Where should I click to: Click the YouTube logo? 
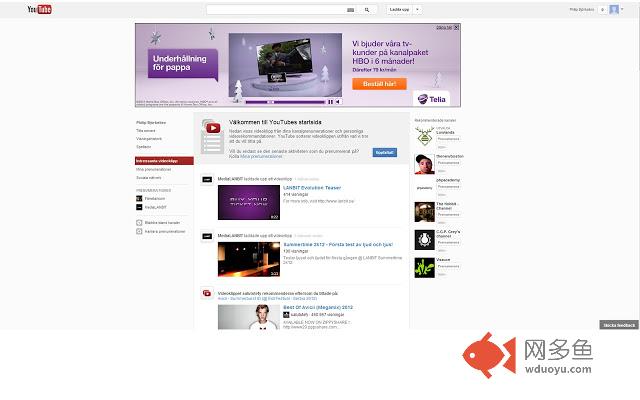pyautogui.click(x=40, y=9)
